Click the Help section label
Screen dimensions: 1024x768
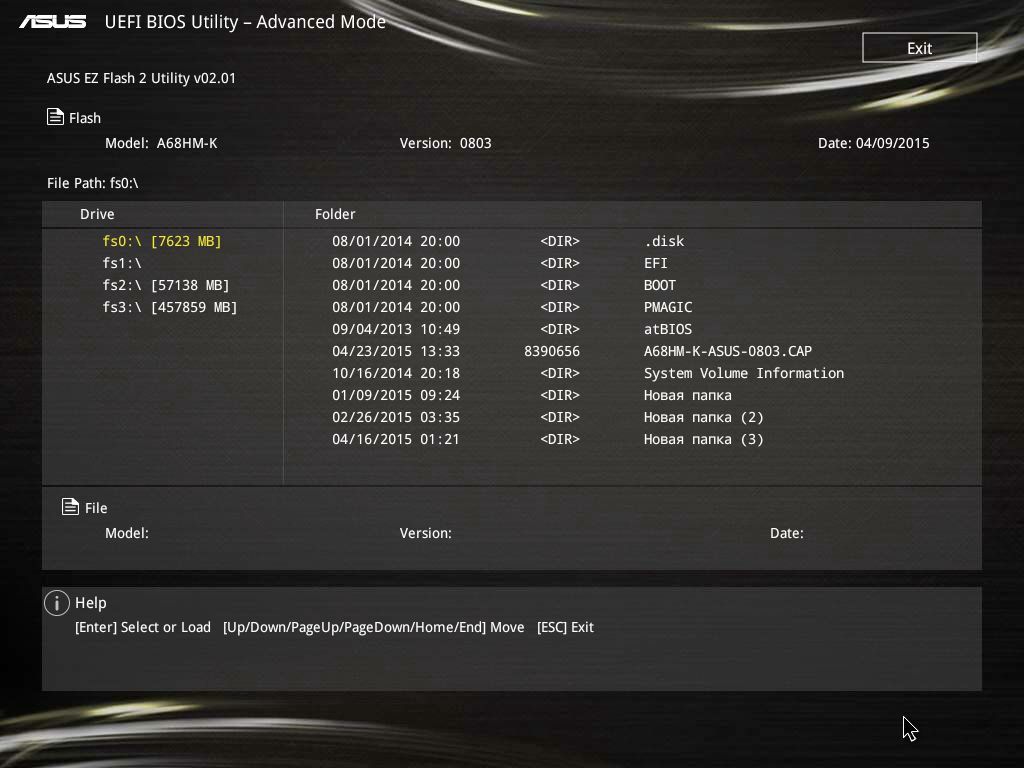click(x=91, y=603)
